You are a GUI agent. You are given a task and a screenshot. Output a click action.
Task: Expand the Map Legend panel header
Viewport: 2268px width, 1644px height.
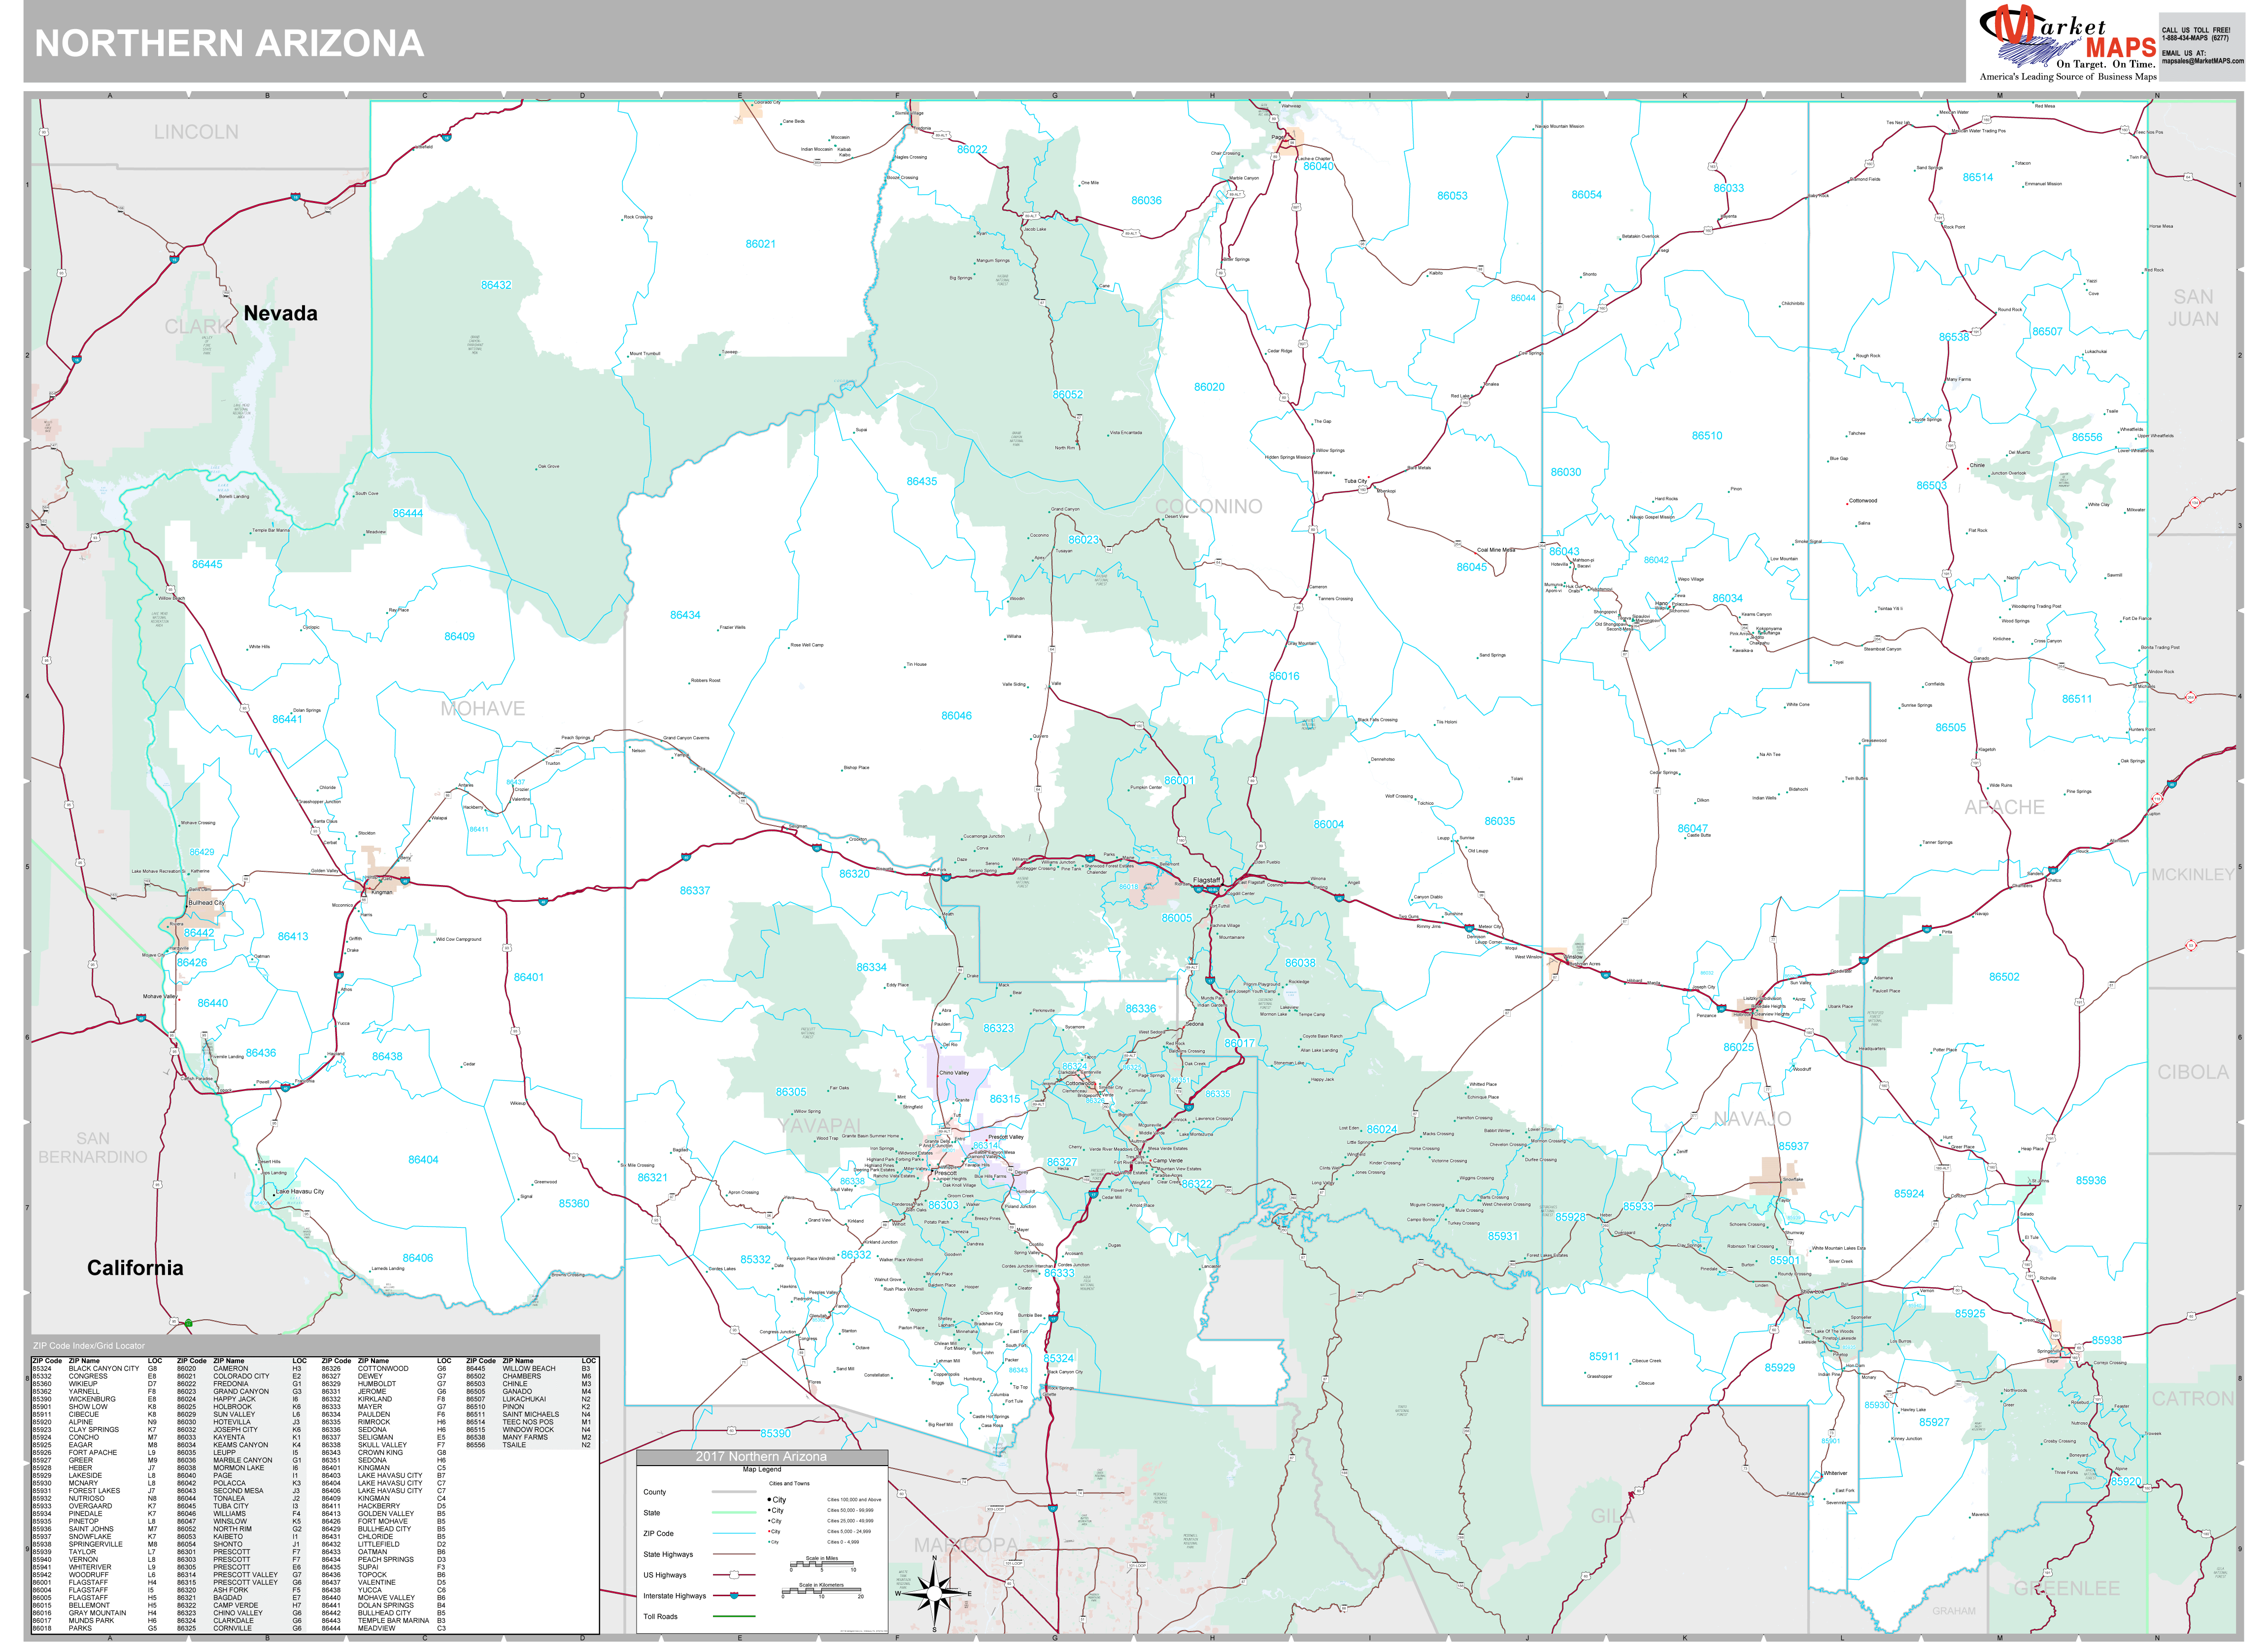click(x=763, y=1470)
